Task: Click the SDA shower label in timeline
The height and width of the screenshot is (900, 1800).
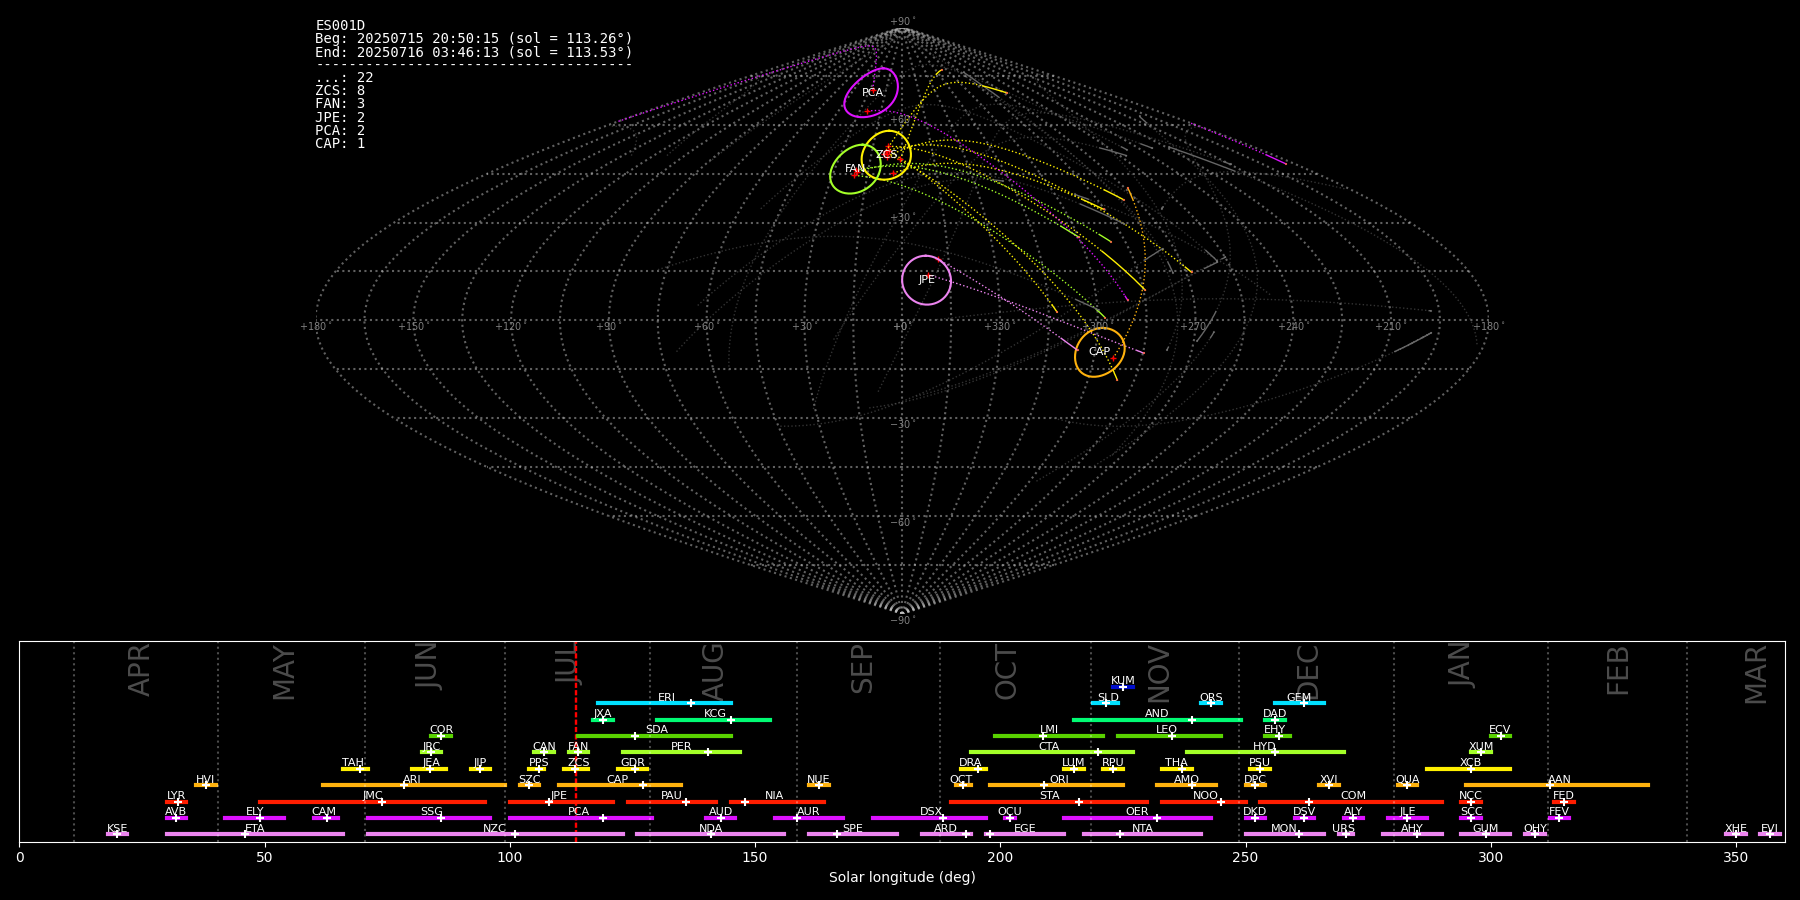Action: point(657,730)
